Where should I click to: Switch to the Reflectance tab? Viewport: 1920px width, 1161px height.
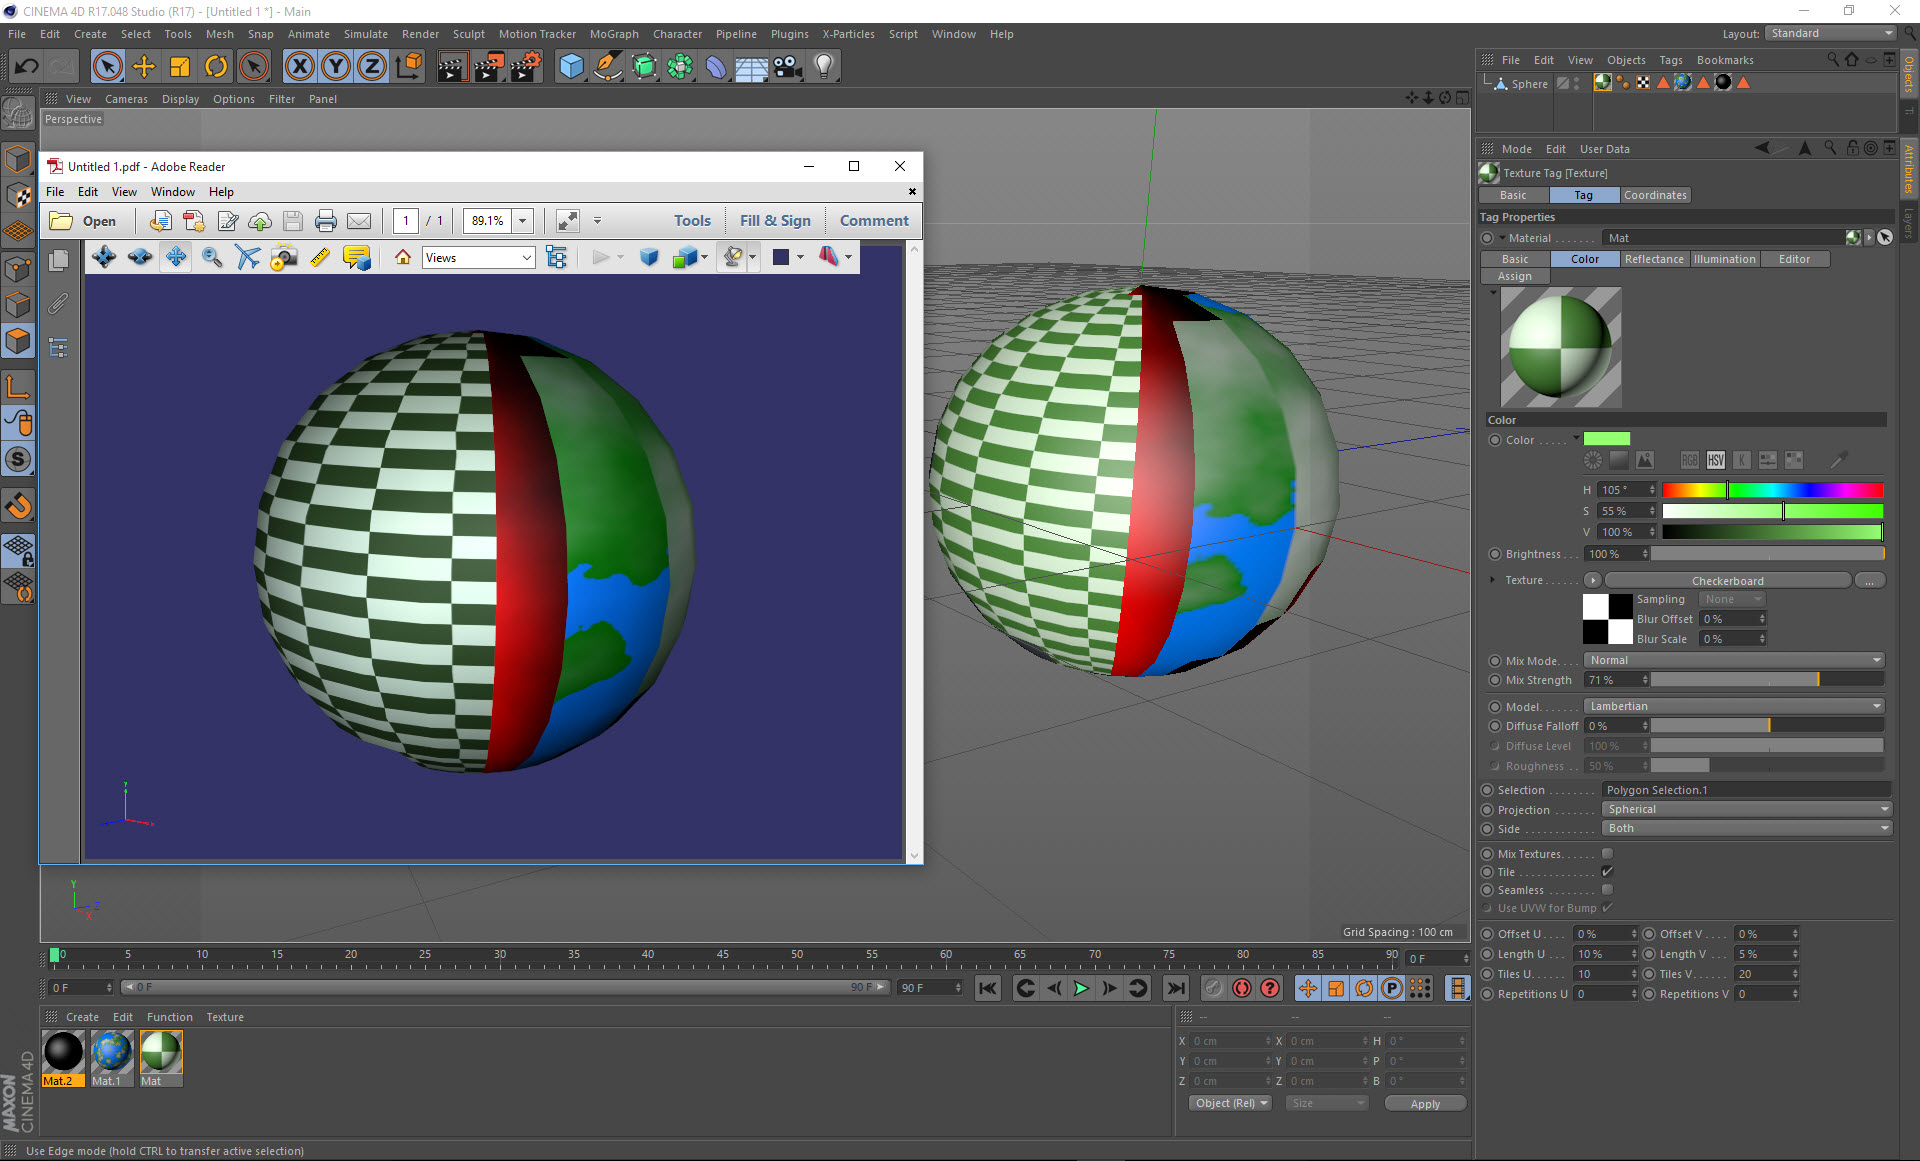(x=1654, y=259)
